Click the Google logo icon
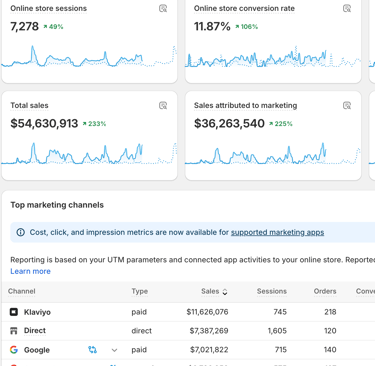This screenshot has height=366, width=375. tap(14, 350)
